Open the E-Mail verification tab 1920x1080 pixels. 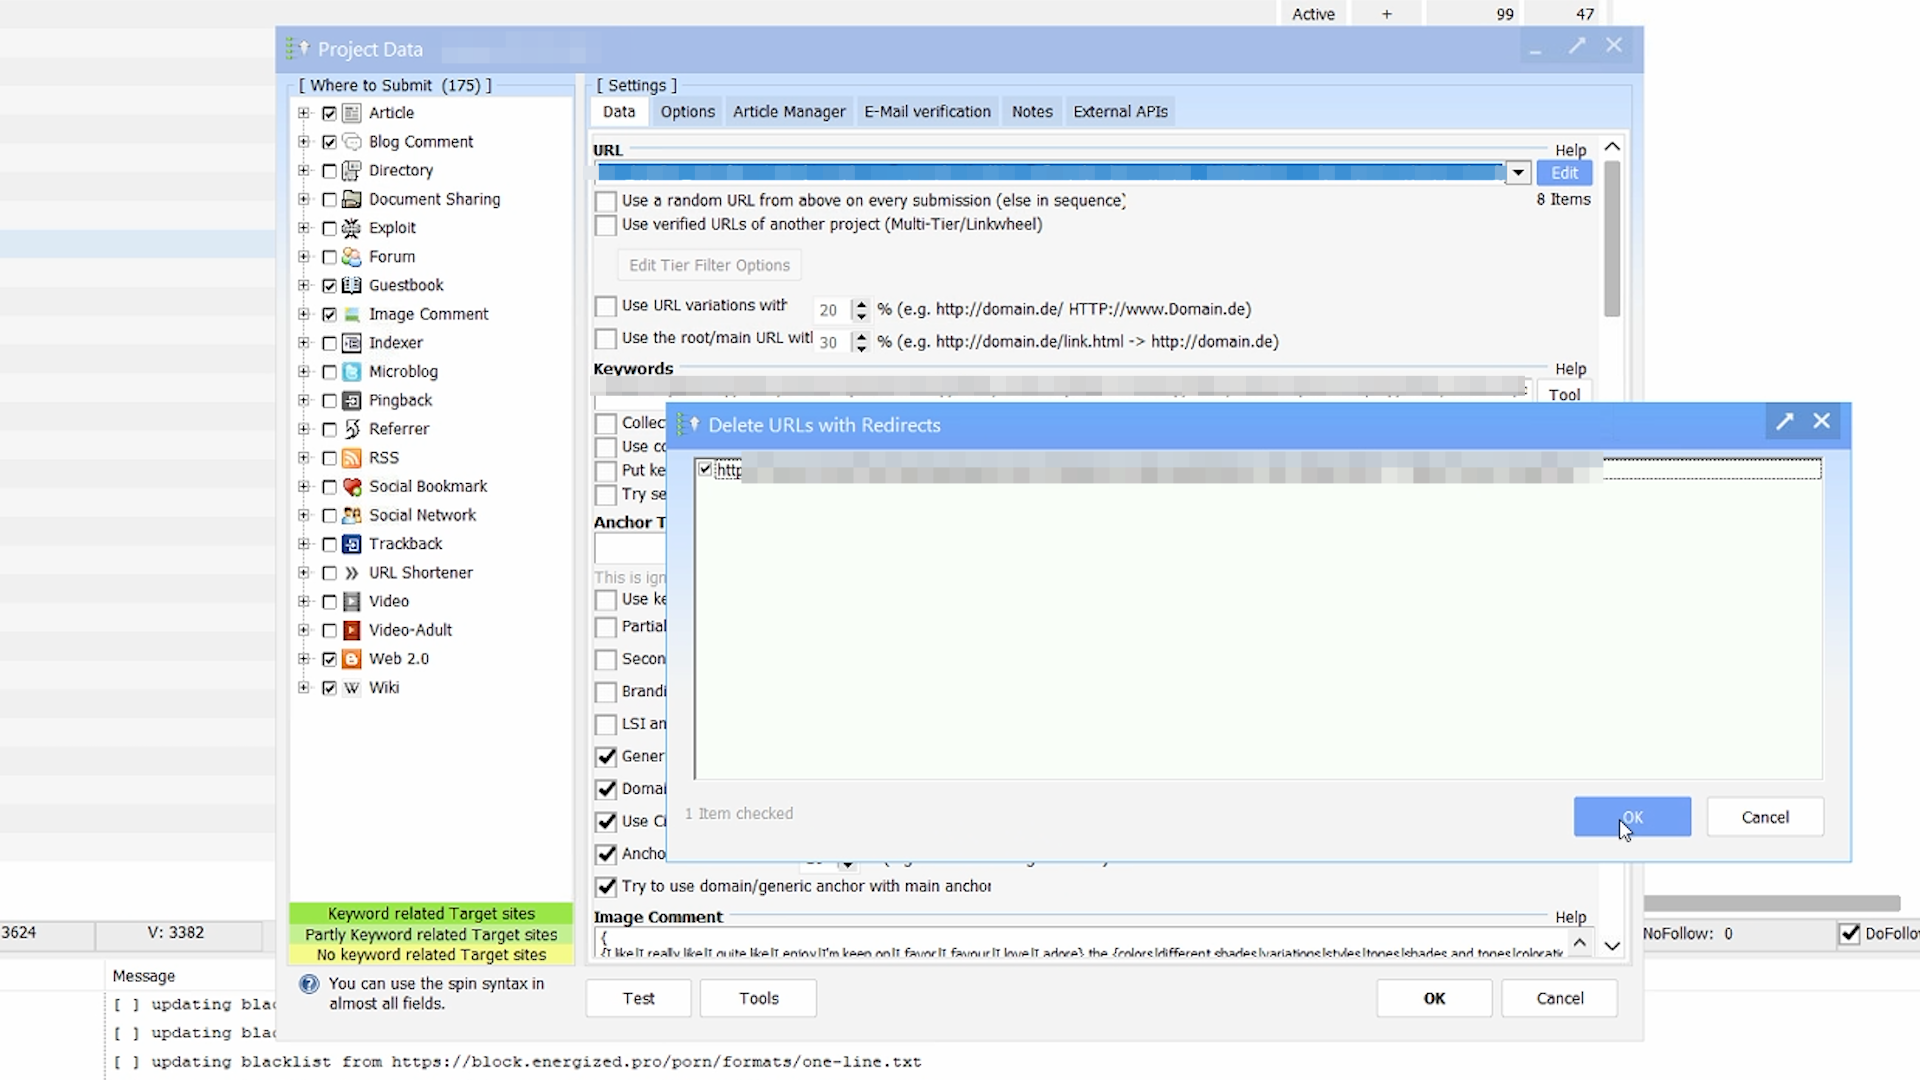[x=927, y=112]
